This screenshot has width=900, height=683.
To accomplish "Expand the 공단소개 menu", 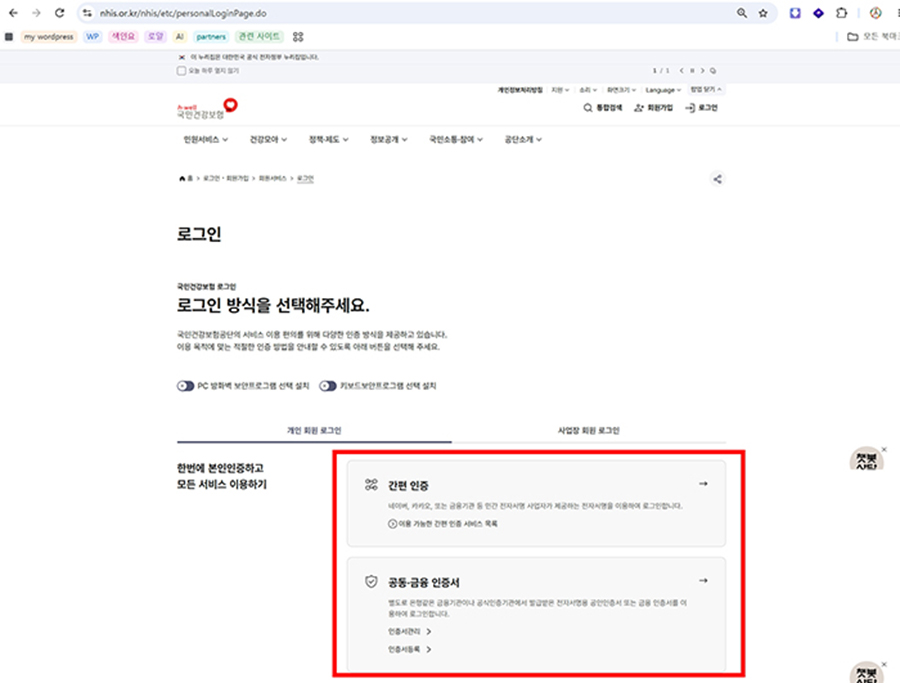I will [523, 139].
